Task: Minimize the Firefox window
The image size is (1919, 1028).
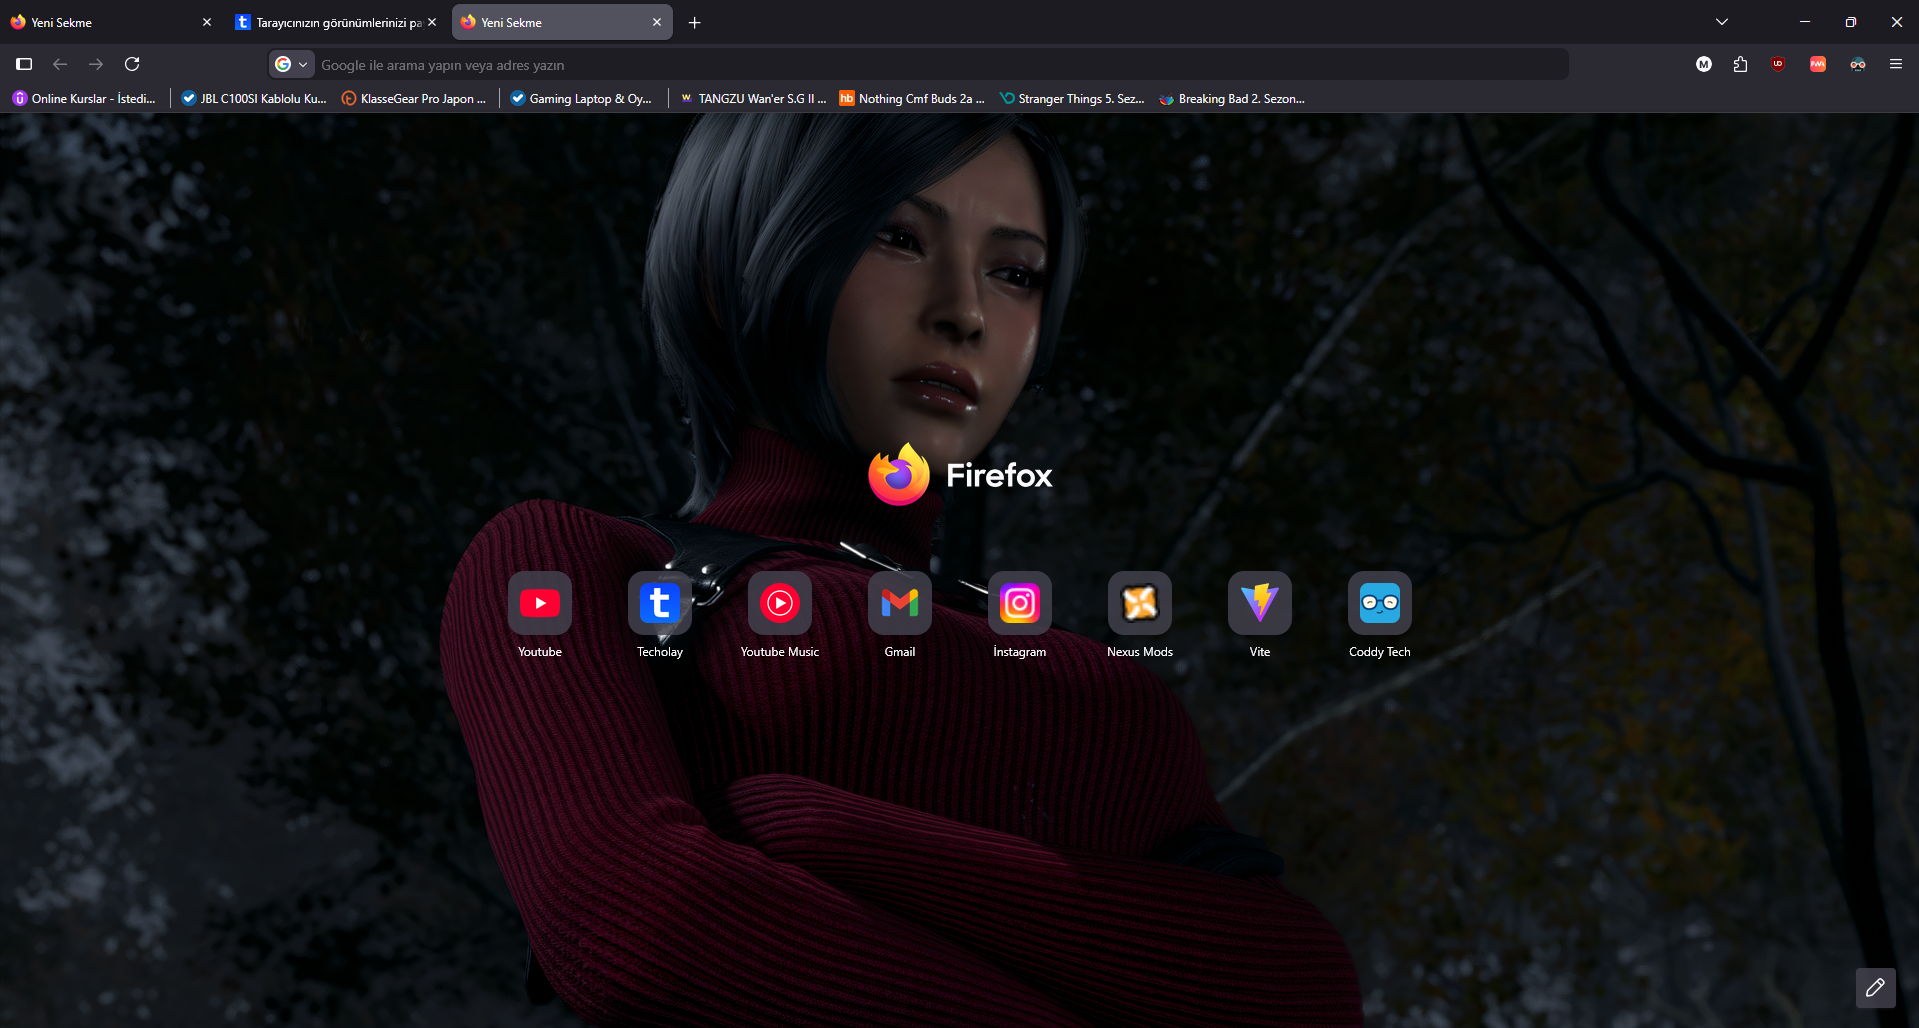Action: click(1805, 22)
